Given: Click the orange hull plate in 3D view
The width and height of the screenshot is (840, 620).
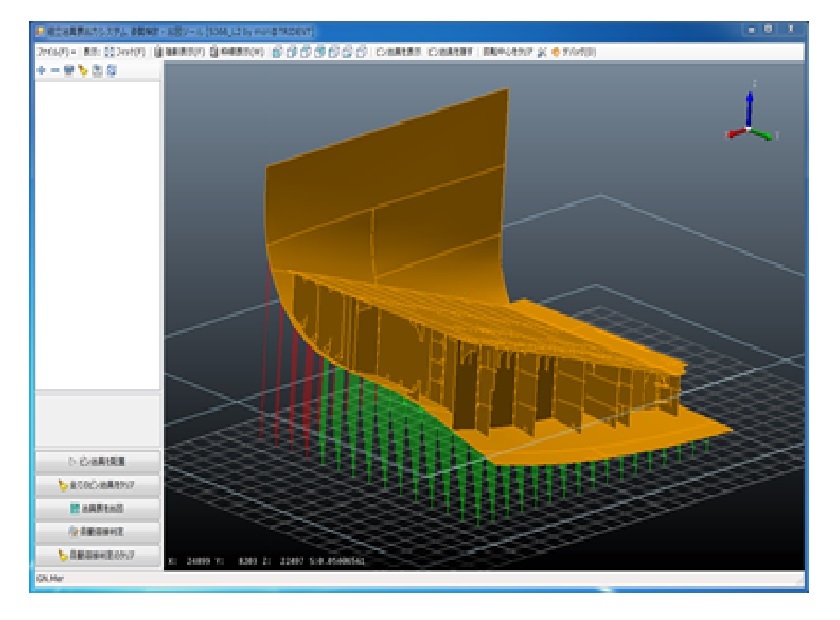Looking at the screenshot, I should click(396, 198).
